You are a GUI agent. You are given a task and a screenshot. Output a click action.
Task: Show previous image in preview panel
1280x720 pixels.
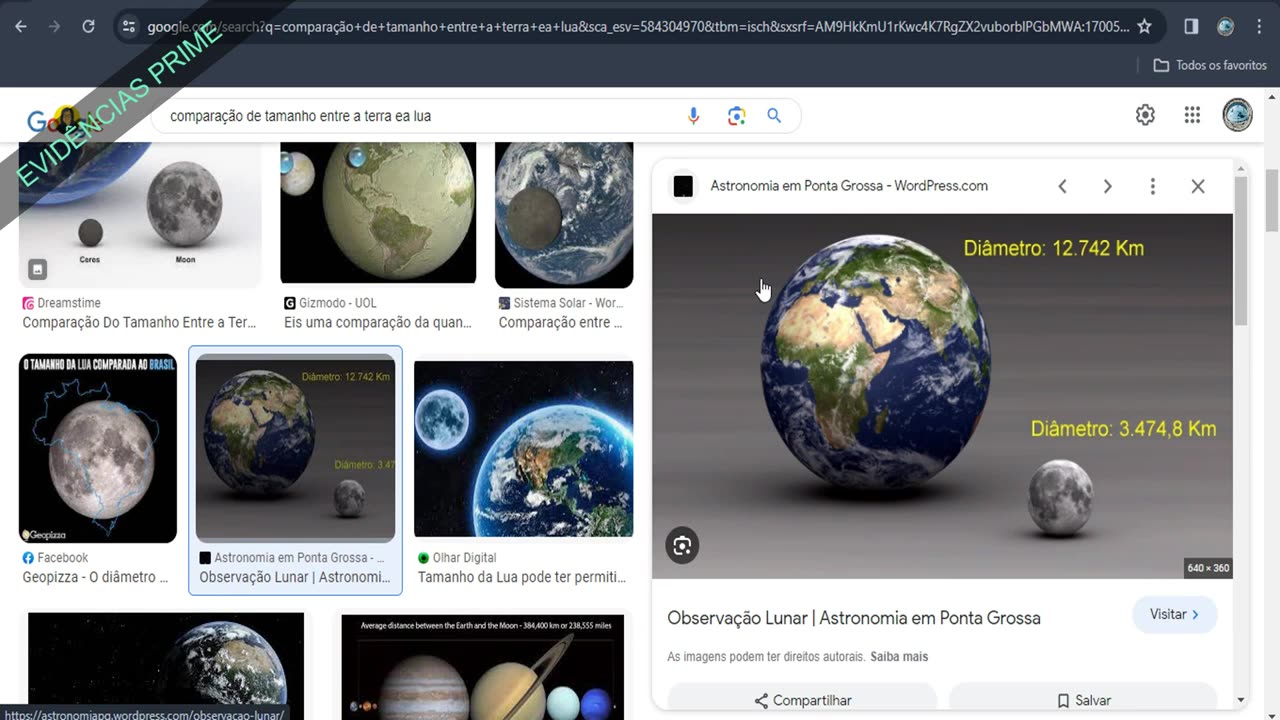tap(1062, 186)
